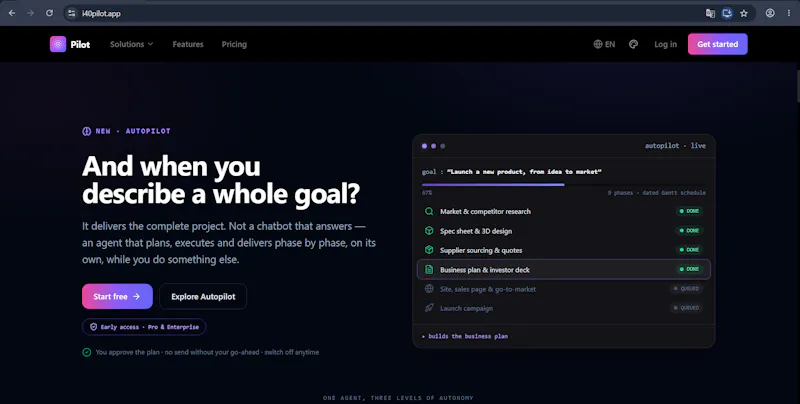Click the goal text 'Launch a new product'
This screenshot has width=800, height=404.
[x=524, y=172]
